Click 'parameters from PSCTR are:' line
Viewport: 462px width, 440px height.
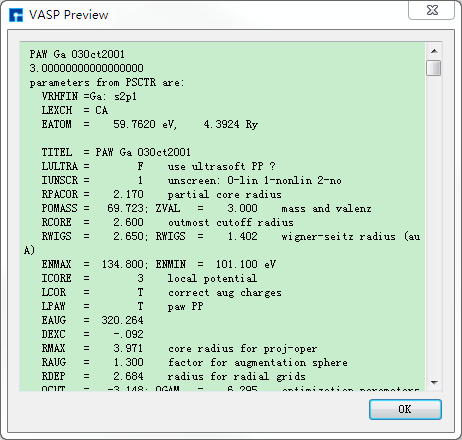(107, 82)
